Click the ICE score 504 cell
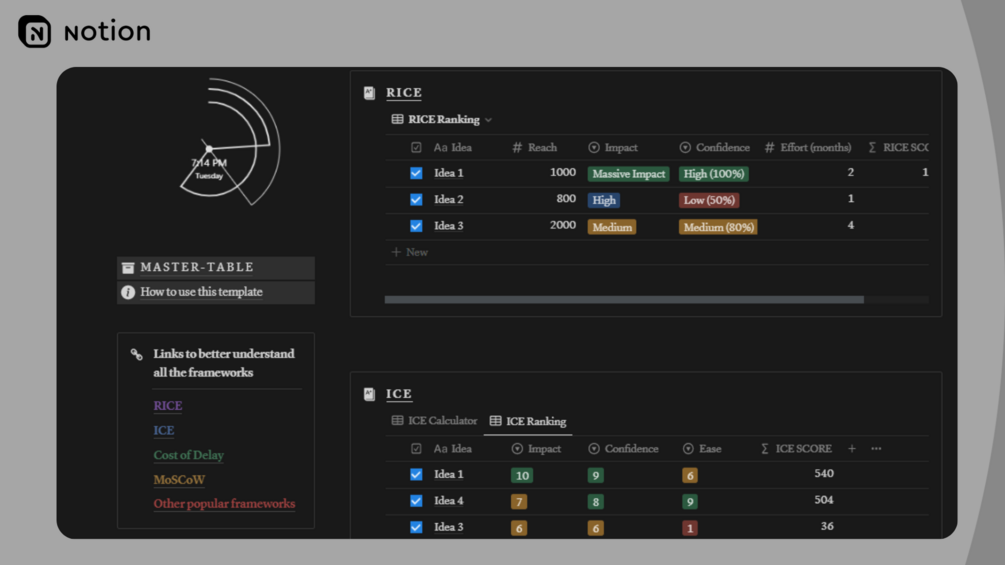Viewport: 1005px width, 565px height. 824,500
